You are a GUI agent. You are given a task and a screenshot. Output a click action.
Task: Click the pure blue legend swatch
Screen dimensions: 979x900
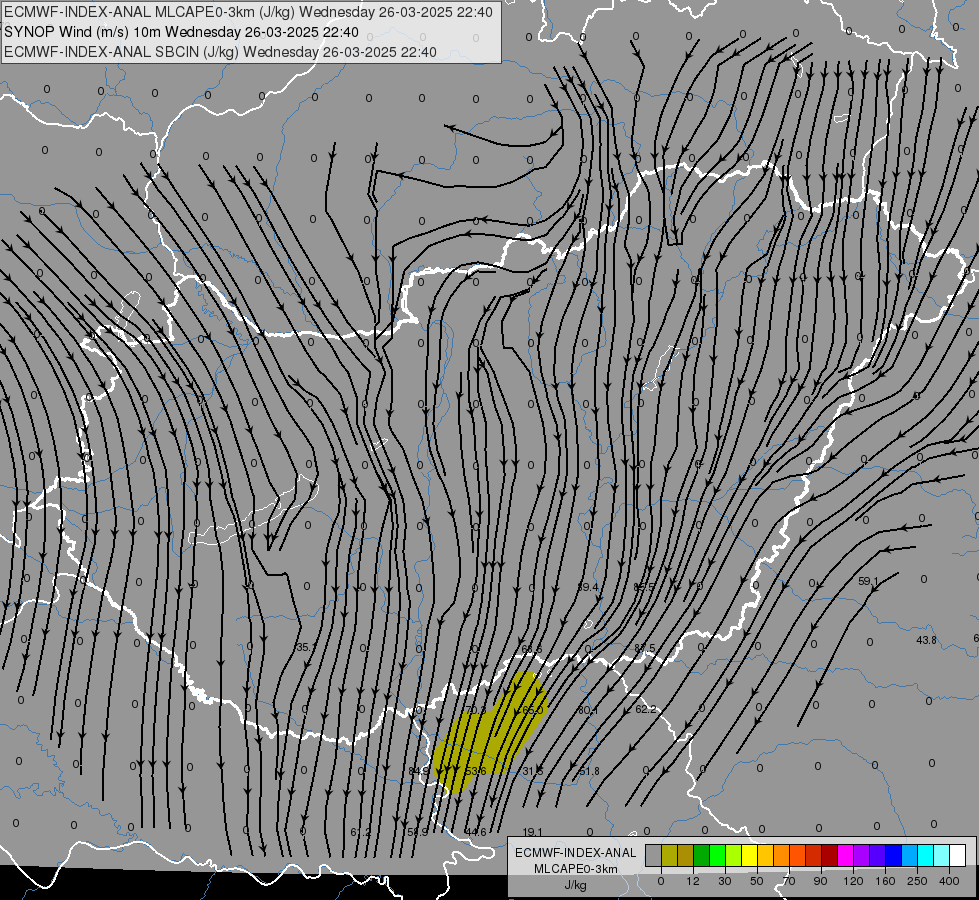894,855
